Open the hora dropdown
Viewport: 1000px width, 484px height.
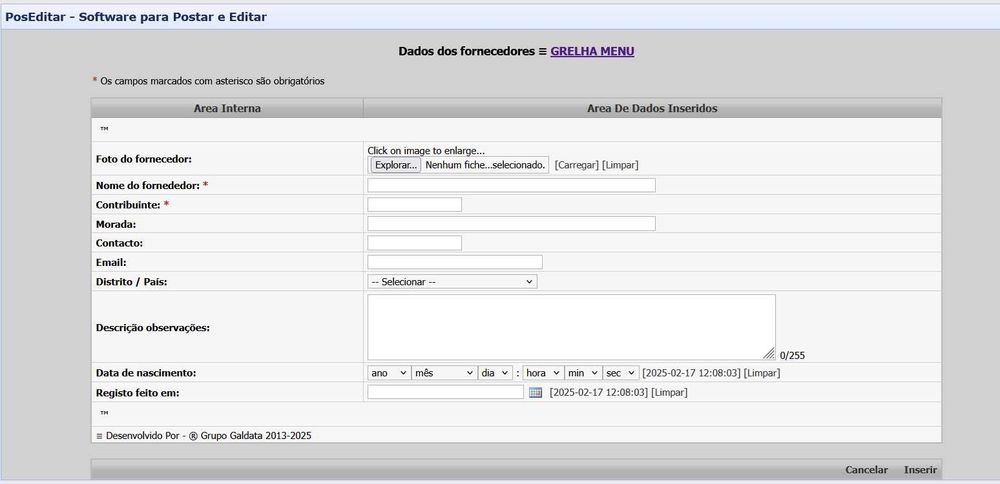point(543,372)
